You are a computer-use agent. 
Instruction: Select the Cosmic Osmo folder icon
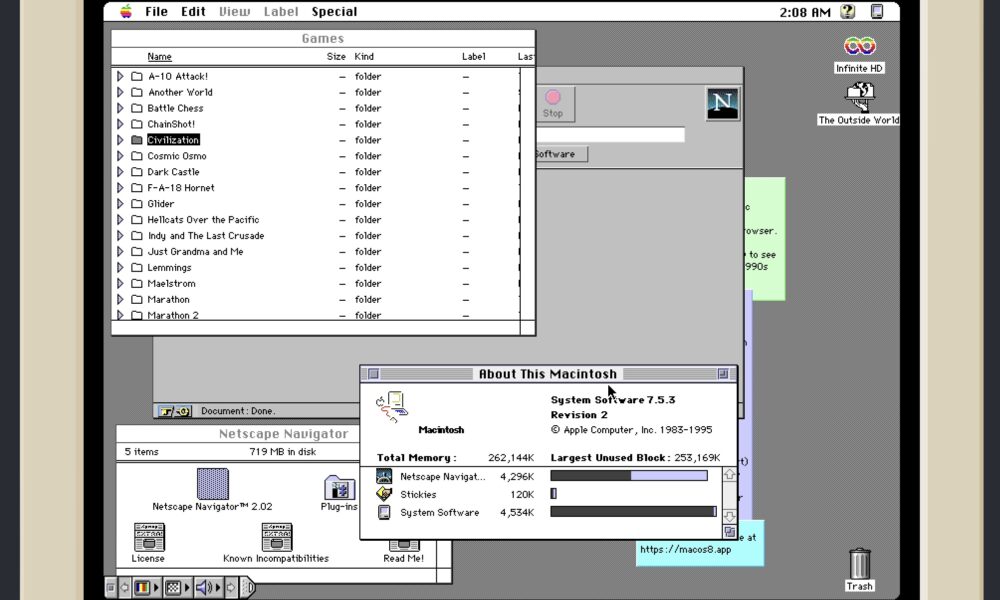[136, 156]
